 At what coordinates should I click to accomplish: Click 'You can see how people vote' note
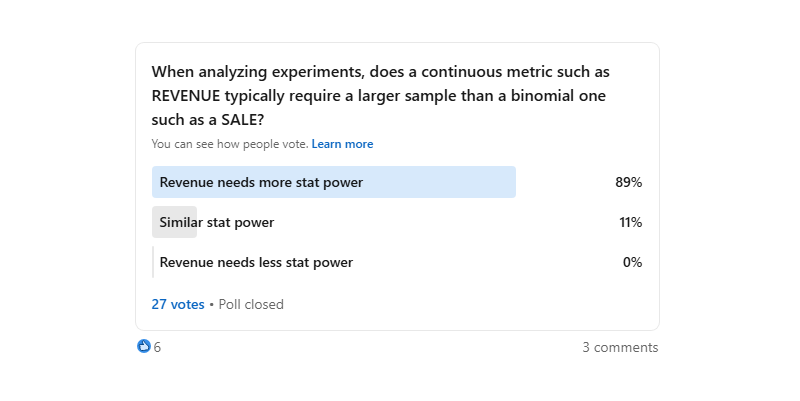pyautogui.click(x=229, y=144)
